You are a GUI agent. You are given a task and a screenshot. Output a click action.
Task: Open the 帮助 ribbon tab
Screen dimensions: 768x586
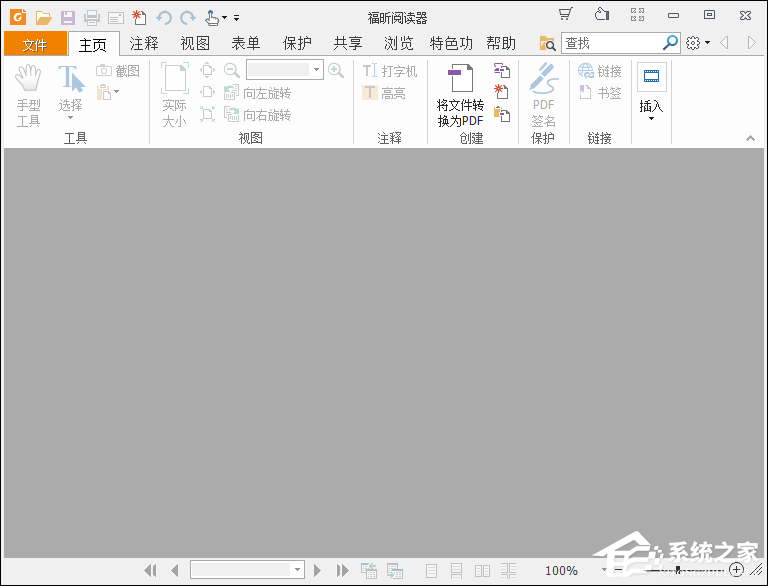[501, 43]
